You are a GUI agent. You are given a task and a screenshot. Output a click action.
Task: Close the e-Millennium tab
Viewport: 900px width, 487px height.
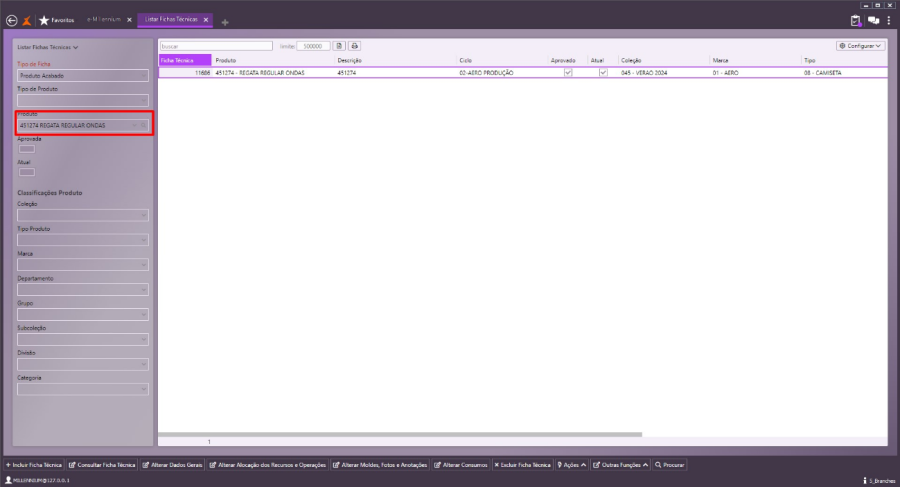point(129,20)
